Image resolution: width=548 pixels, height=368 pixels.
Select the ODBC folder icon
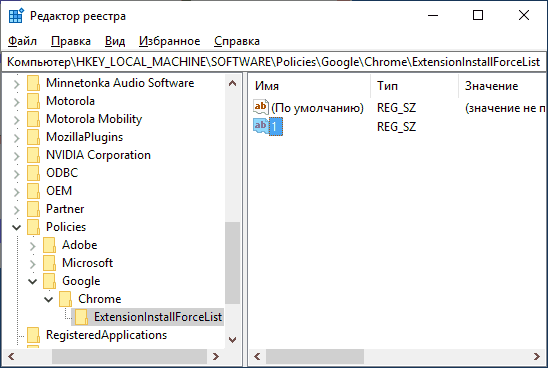(34, 173)
